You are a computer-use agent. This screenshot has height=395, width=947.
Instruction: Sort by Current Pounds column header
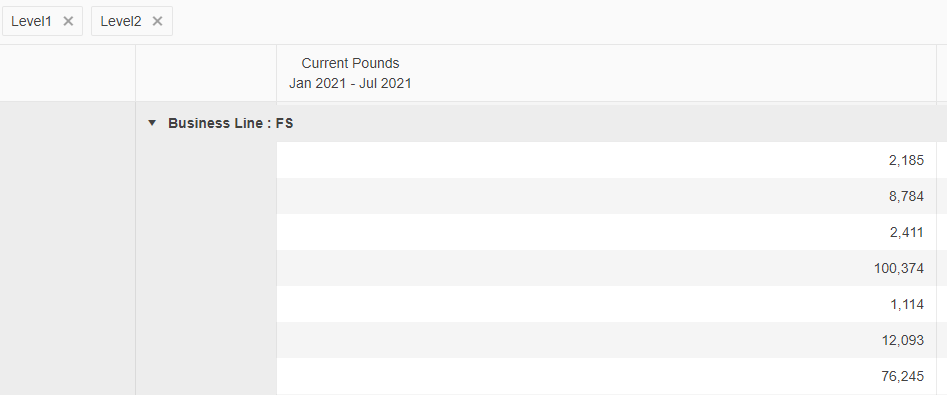click(350, 63)
